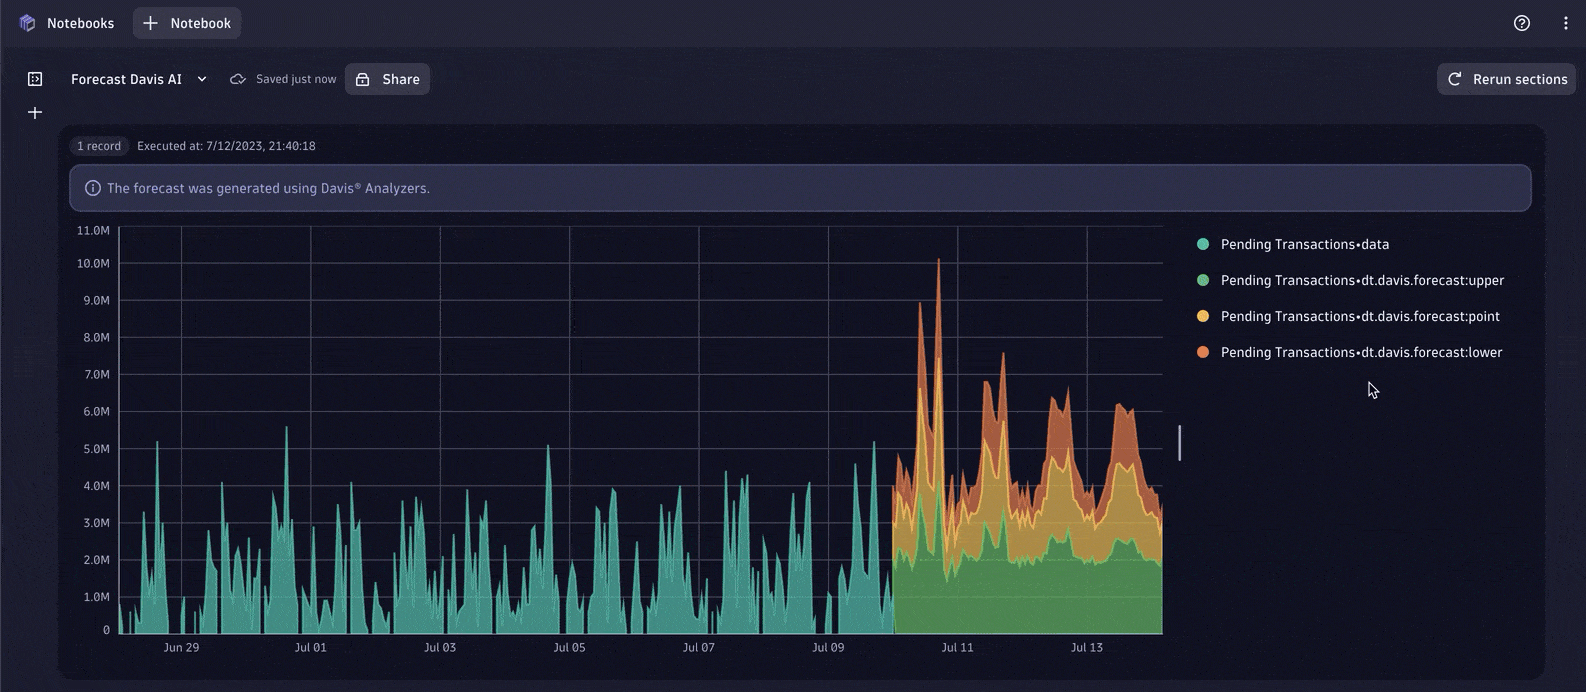This screenshot has height=692, width=1586.
Task: Open the help question mark icon
Action: pyautogui.click(x=1521, y=23)
